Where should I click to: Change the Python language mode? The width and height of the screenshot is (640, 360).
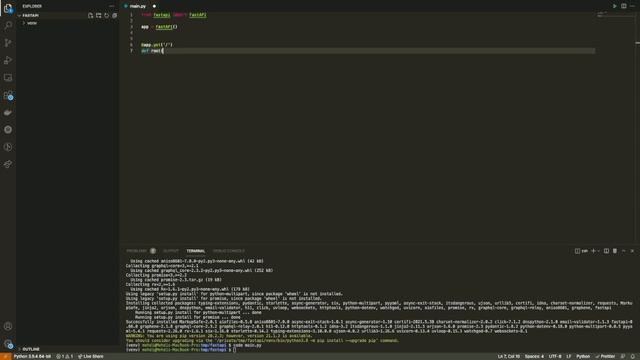[x=582, y=356]
